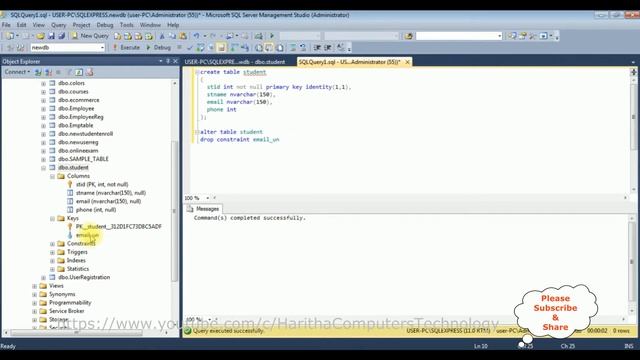
Task: Click Refresh icon in Object Explorer toolbar
Action: click(79, 72)
